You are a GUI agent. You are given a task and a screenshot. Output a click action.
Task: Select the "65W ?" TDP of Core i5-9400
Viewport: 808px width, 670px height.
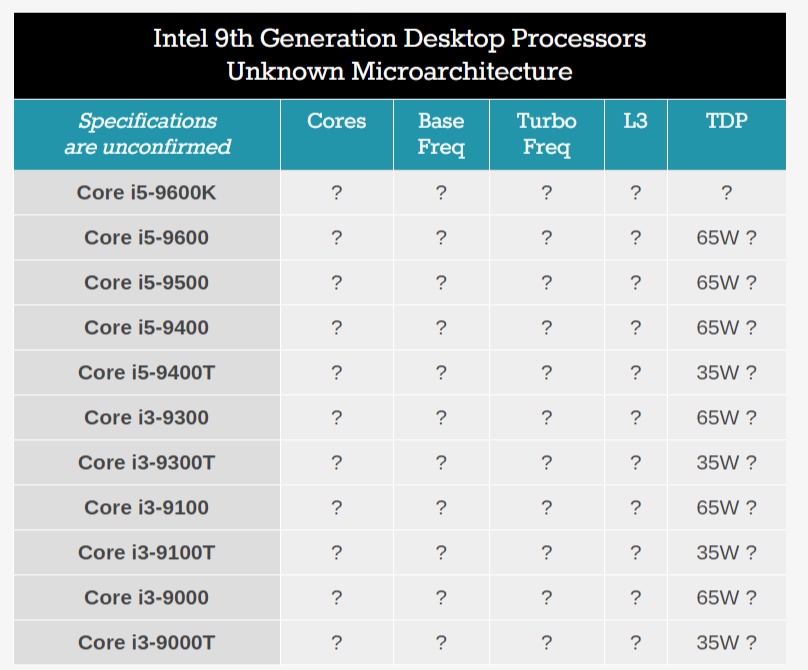pyautogui.click(x=727, y=328)
